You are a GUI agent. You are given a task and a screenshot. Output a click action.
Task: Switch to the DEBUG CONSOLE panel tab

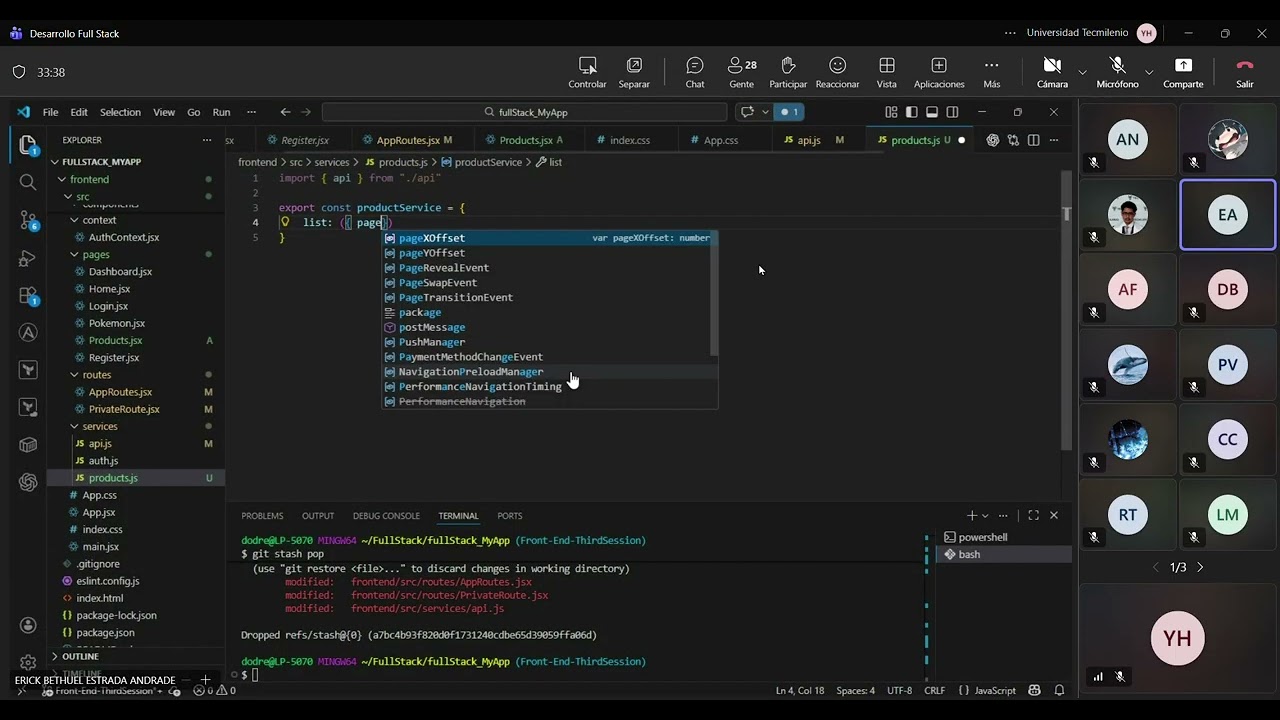coord(386,516)
